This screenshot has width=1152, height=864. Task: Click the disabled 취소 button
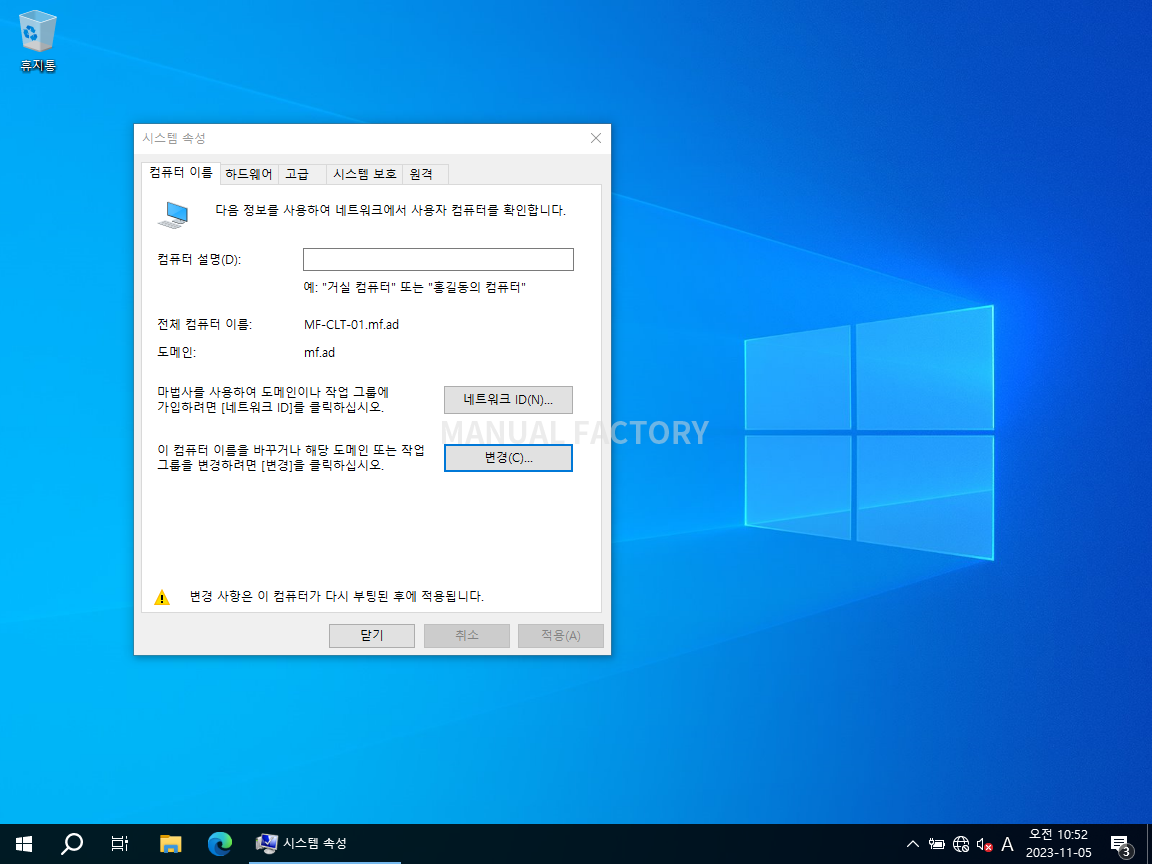coord(467,636)
